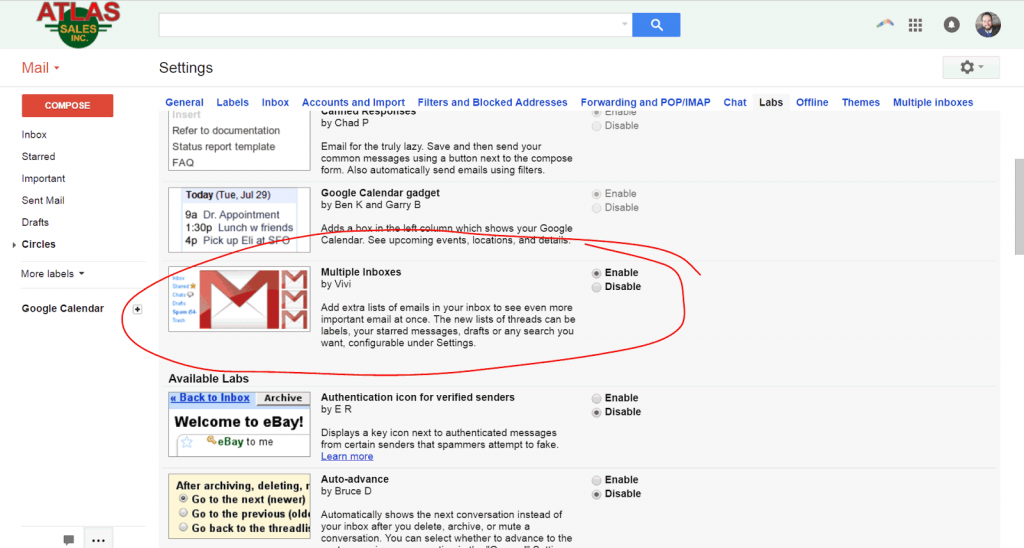Click the Learn more link

(347, 457)
